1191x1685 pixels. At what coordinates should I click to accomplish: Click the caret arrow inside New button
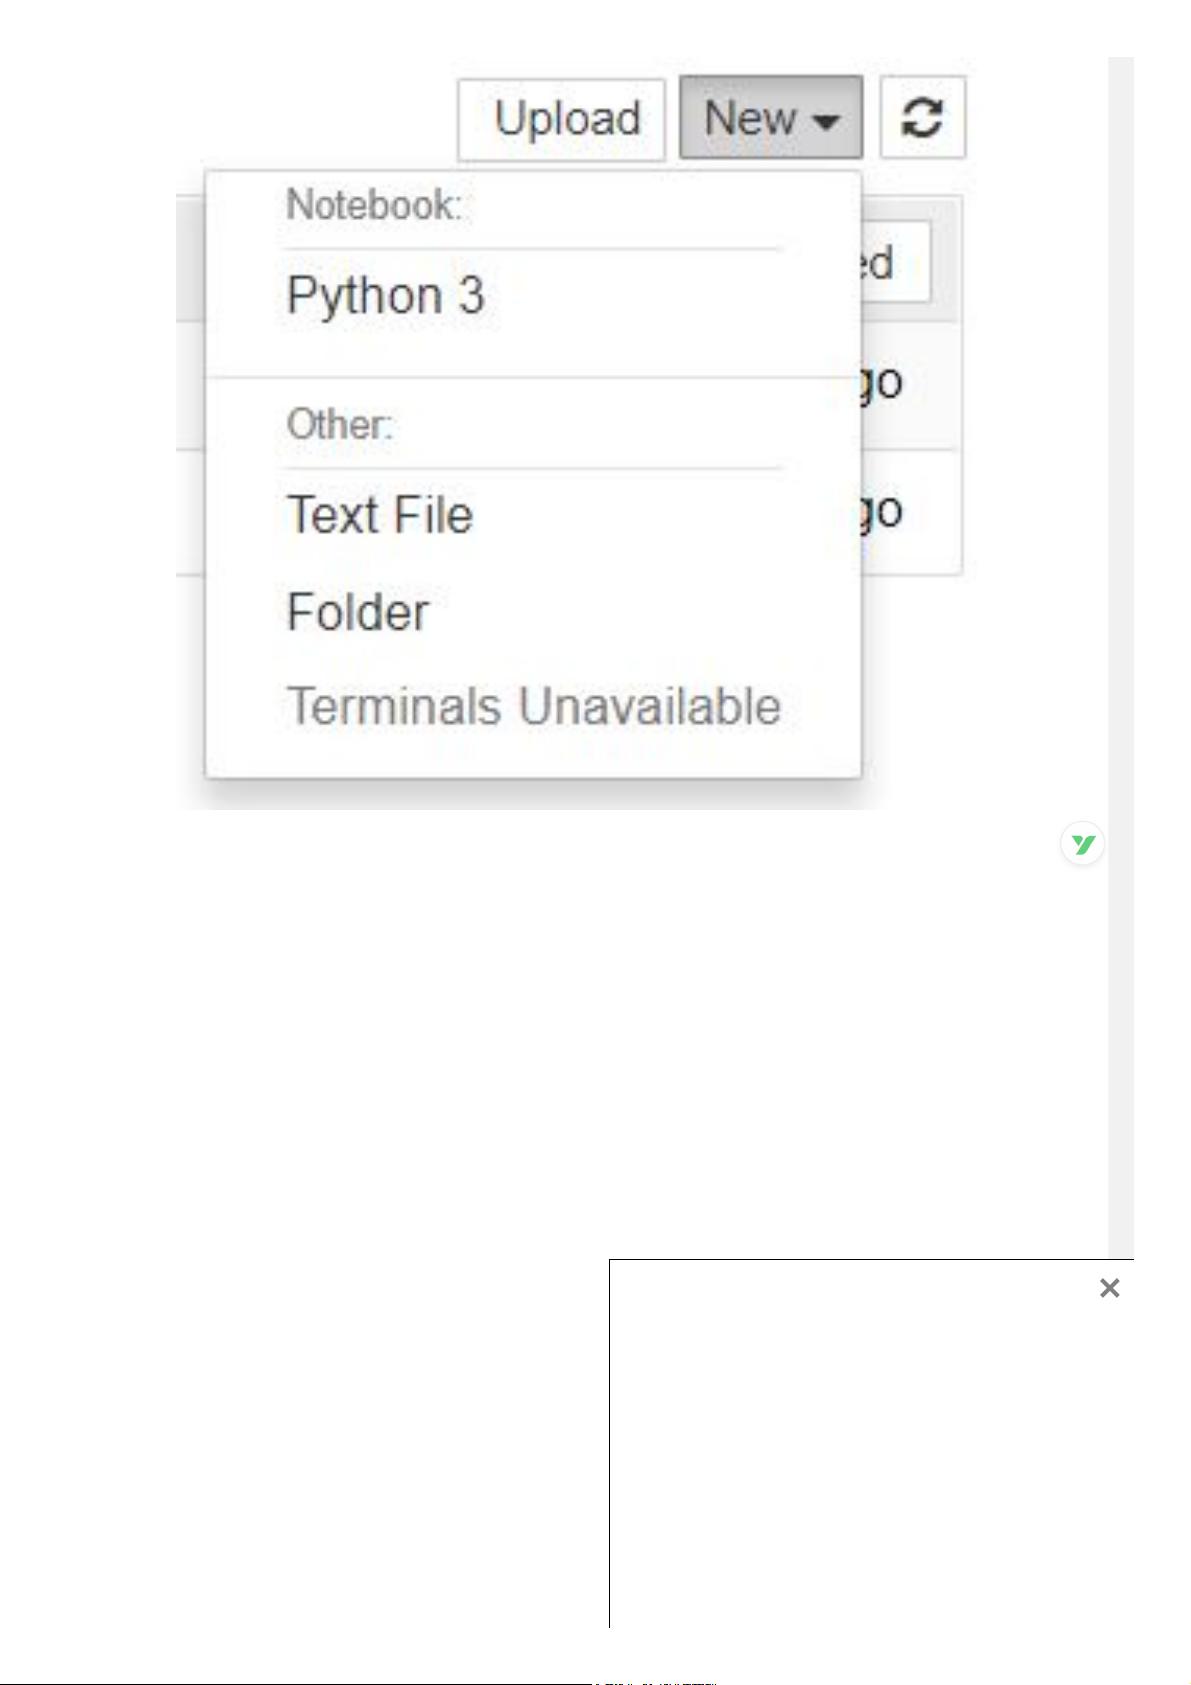click(x=826, y=121)
